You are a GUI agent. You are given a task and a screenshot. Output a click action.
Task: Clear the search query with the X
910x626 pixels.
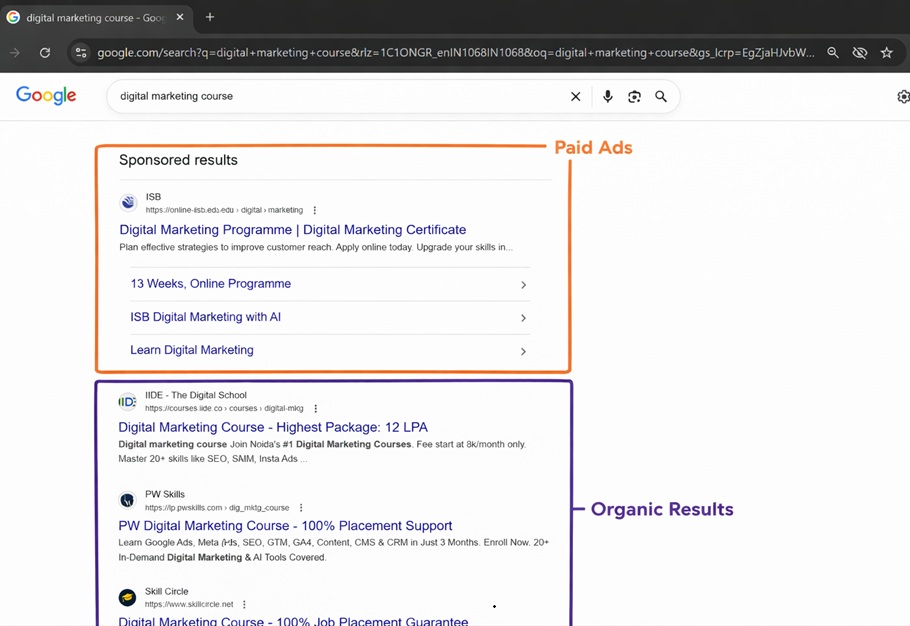pos(575,96)
